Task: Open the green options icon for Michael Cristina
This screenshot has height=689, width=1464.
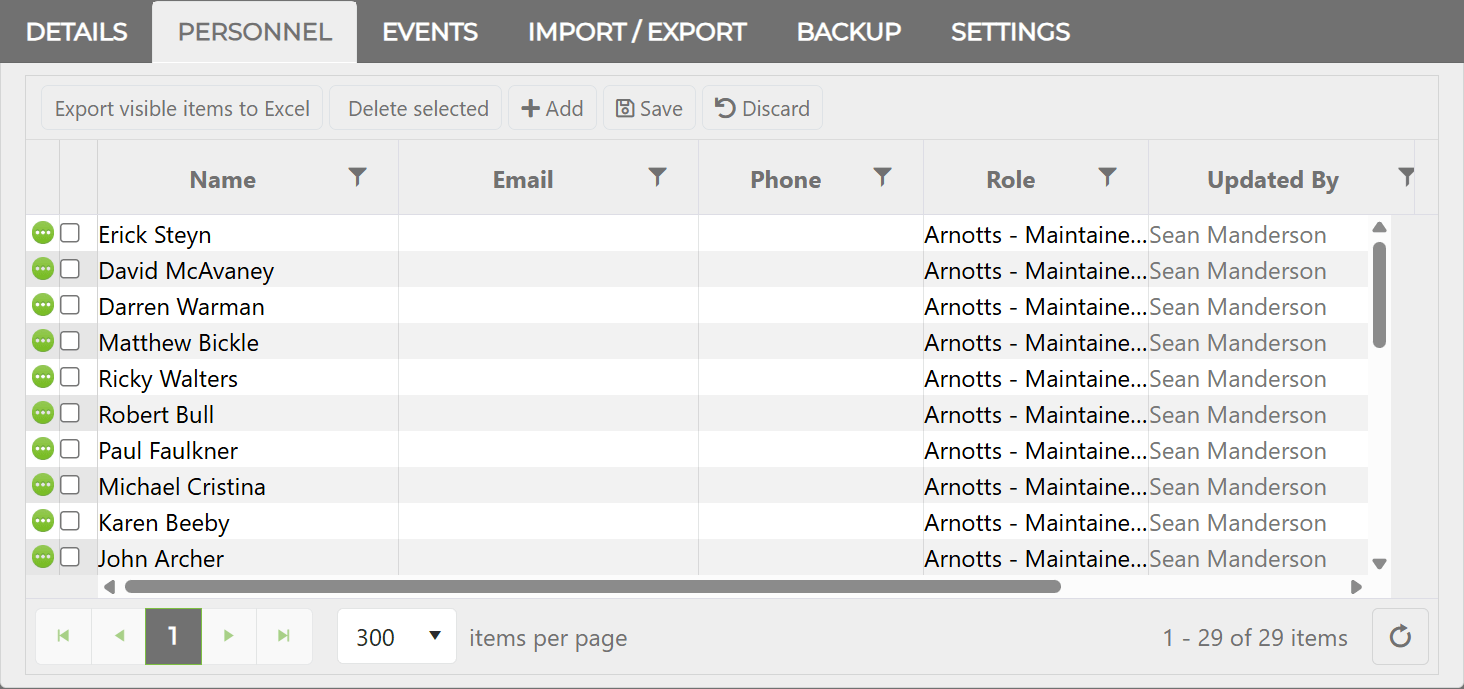Action: [x=43, y=485]
